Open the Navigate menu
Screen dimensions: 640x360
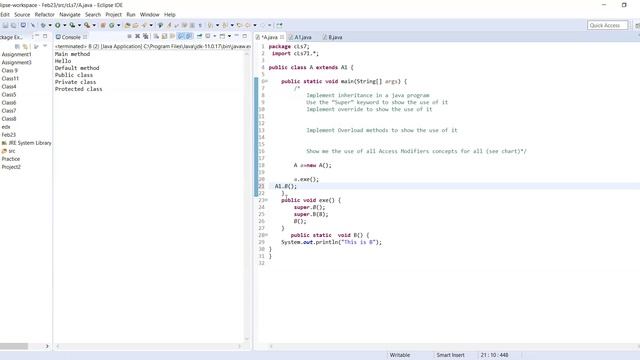[70, 14]
